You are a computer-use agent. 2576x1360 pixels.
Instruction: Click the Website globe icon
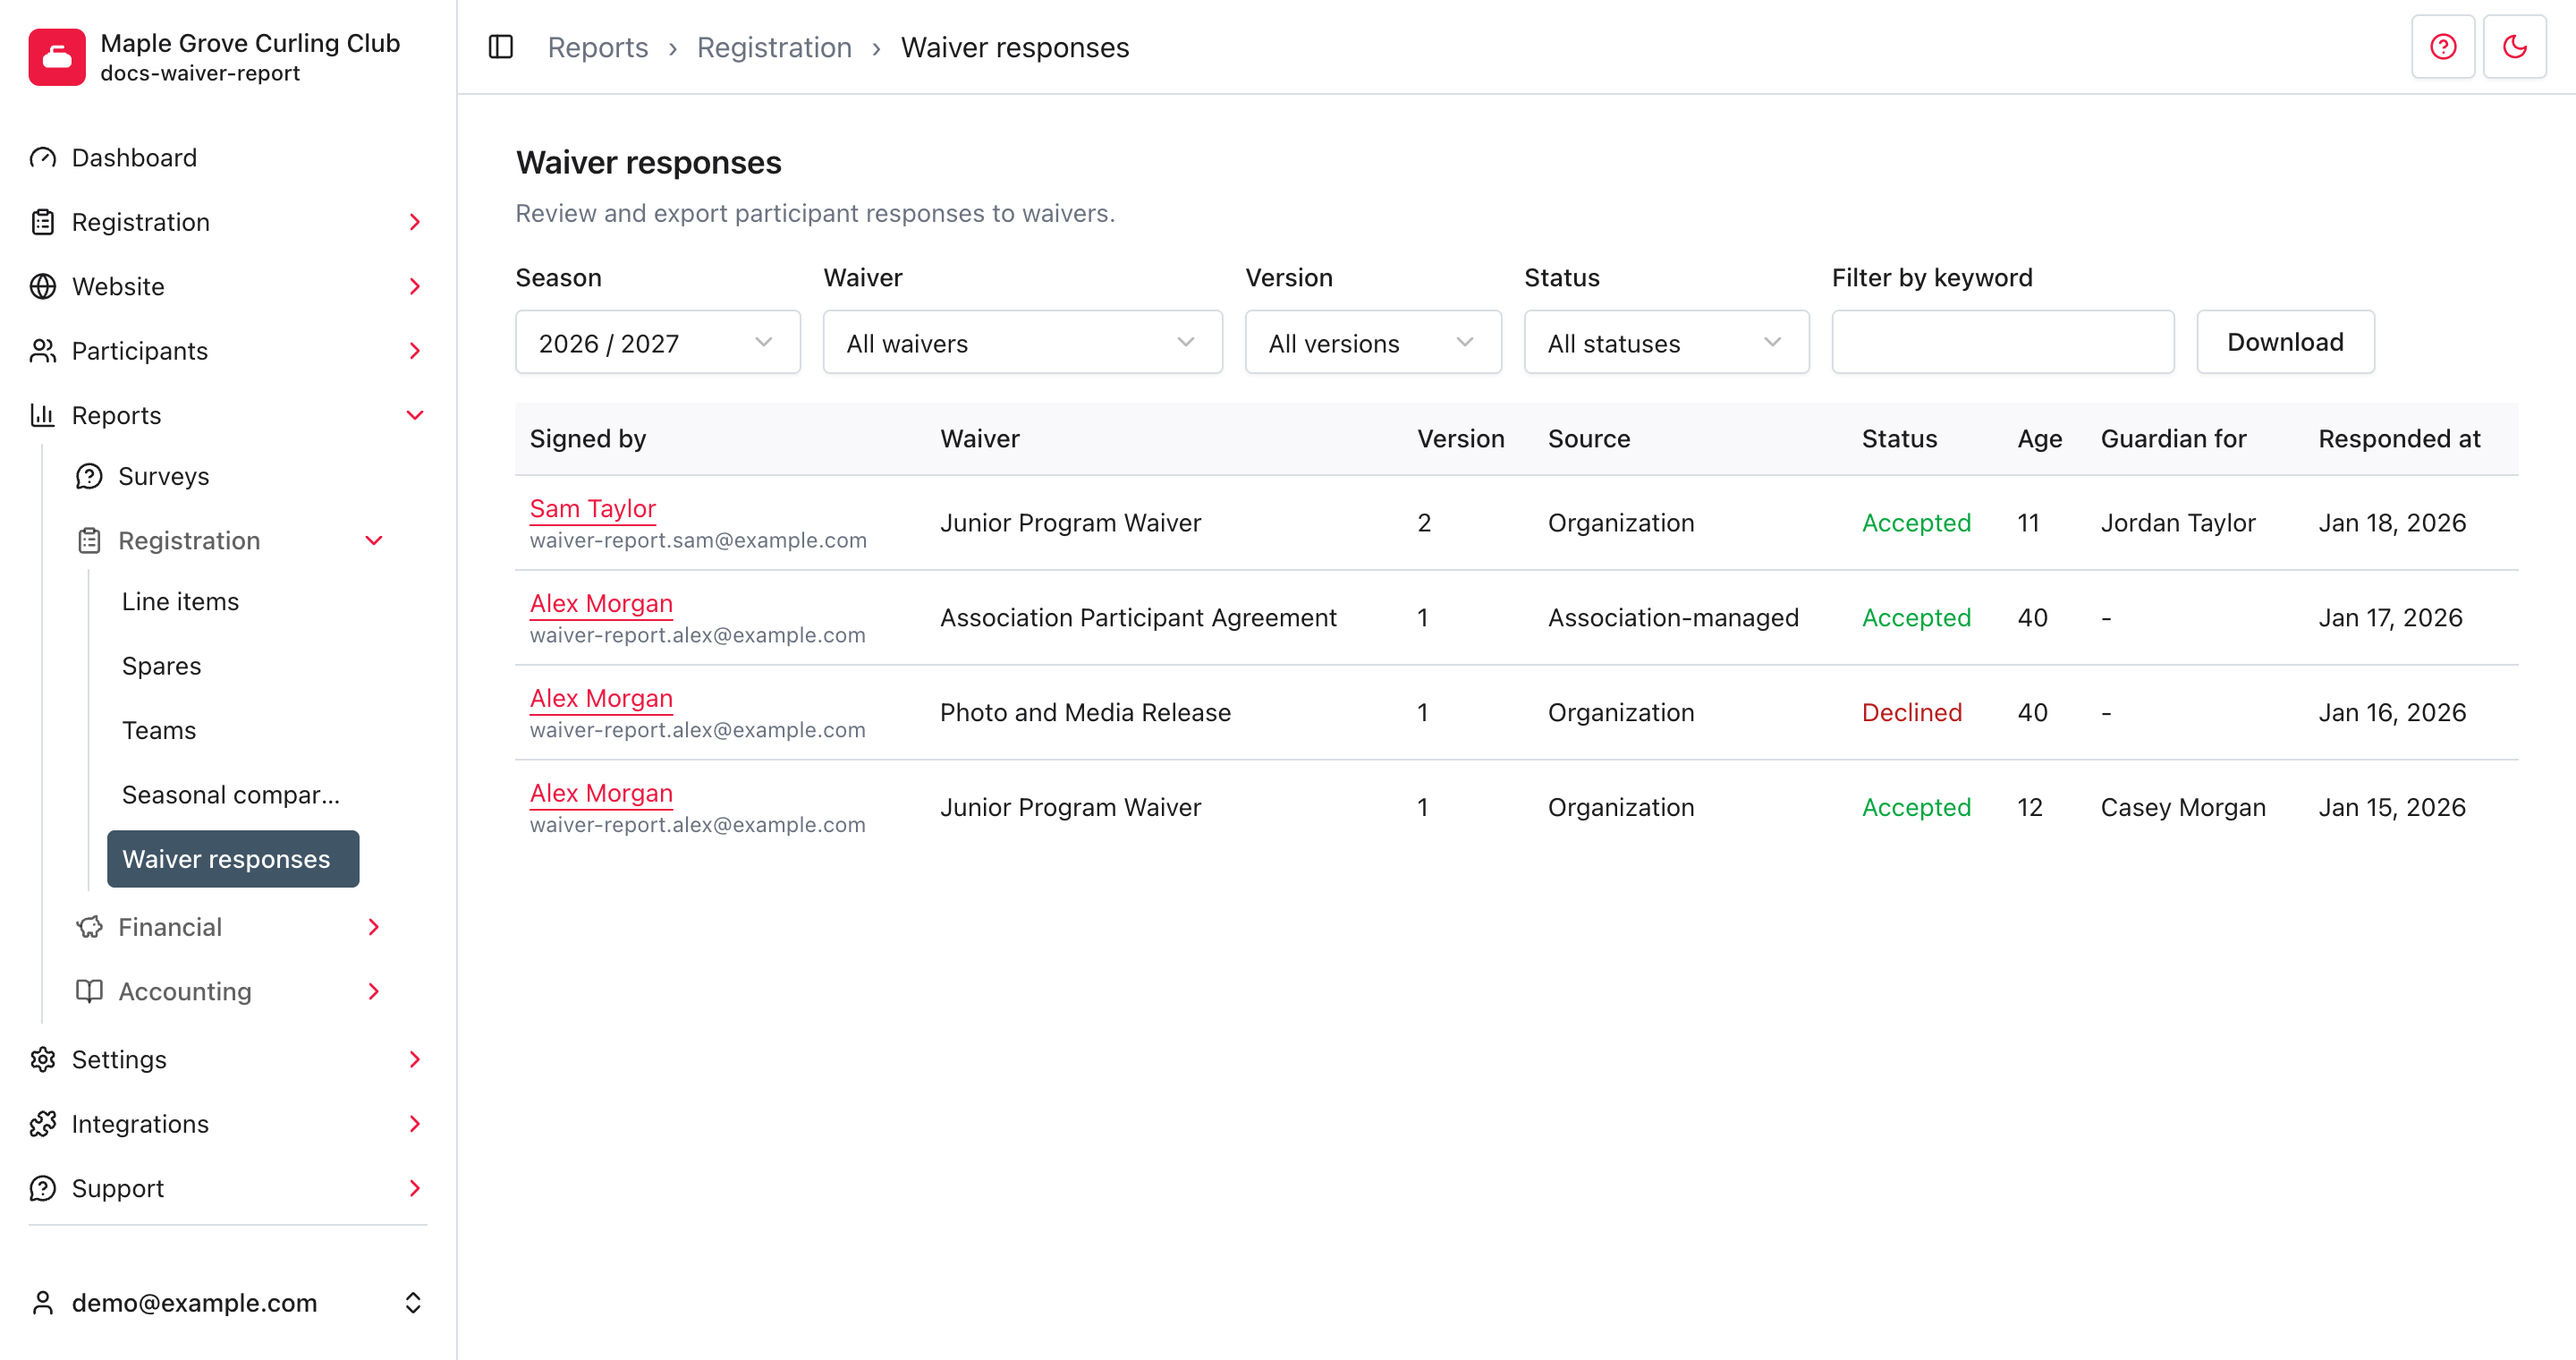[43, 287]
